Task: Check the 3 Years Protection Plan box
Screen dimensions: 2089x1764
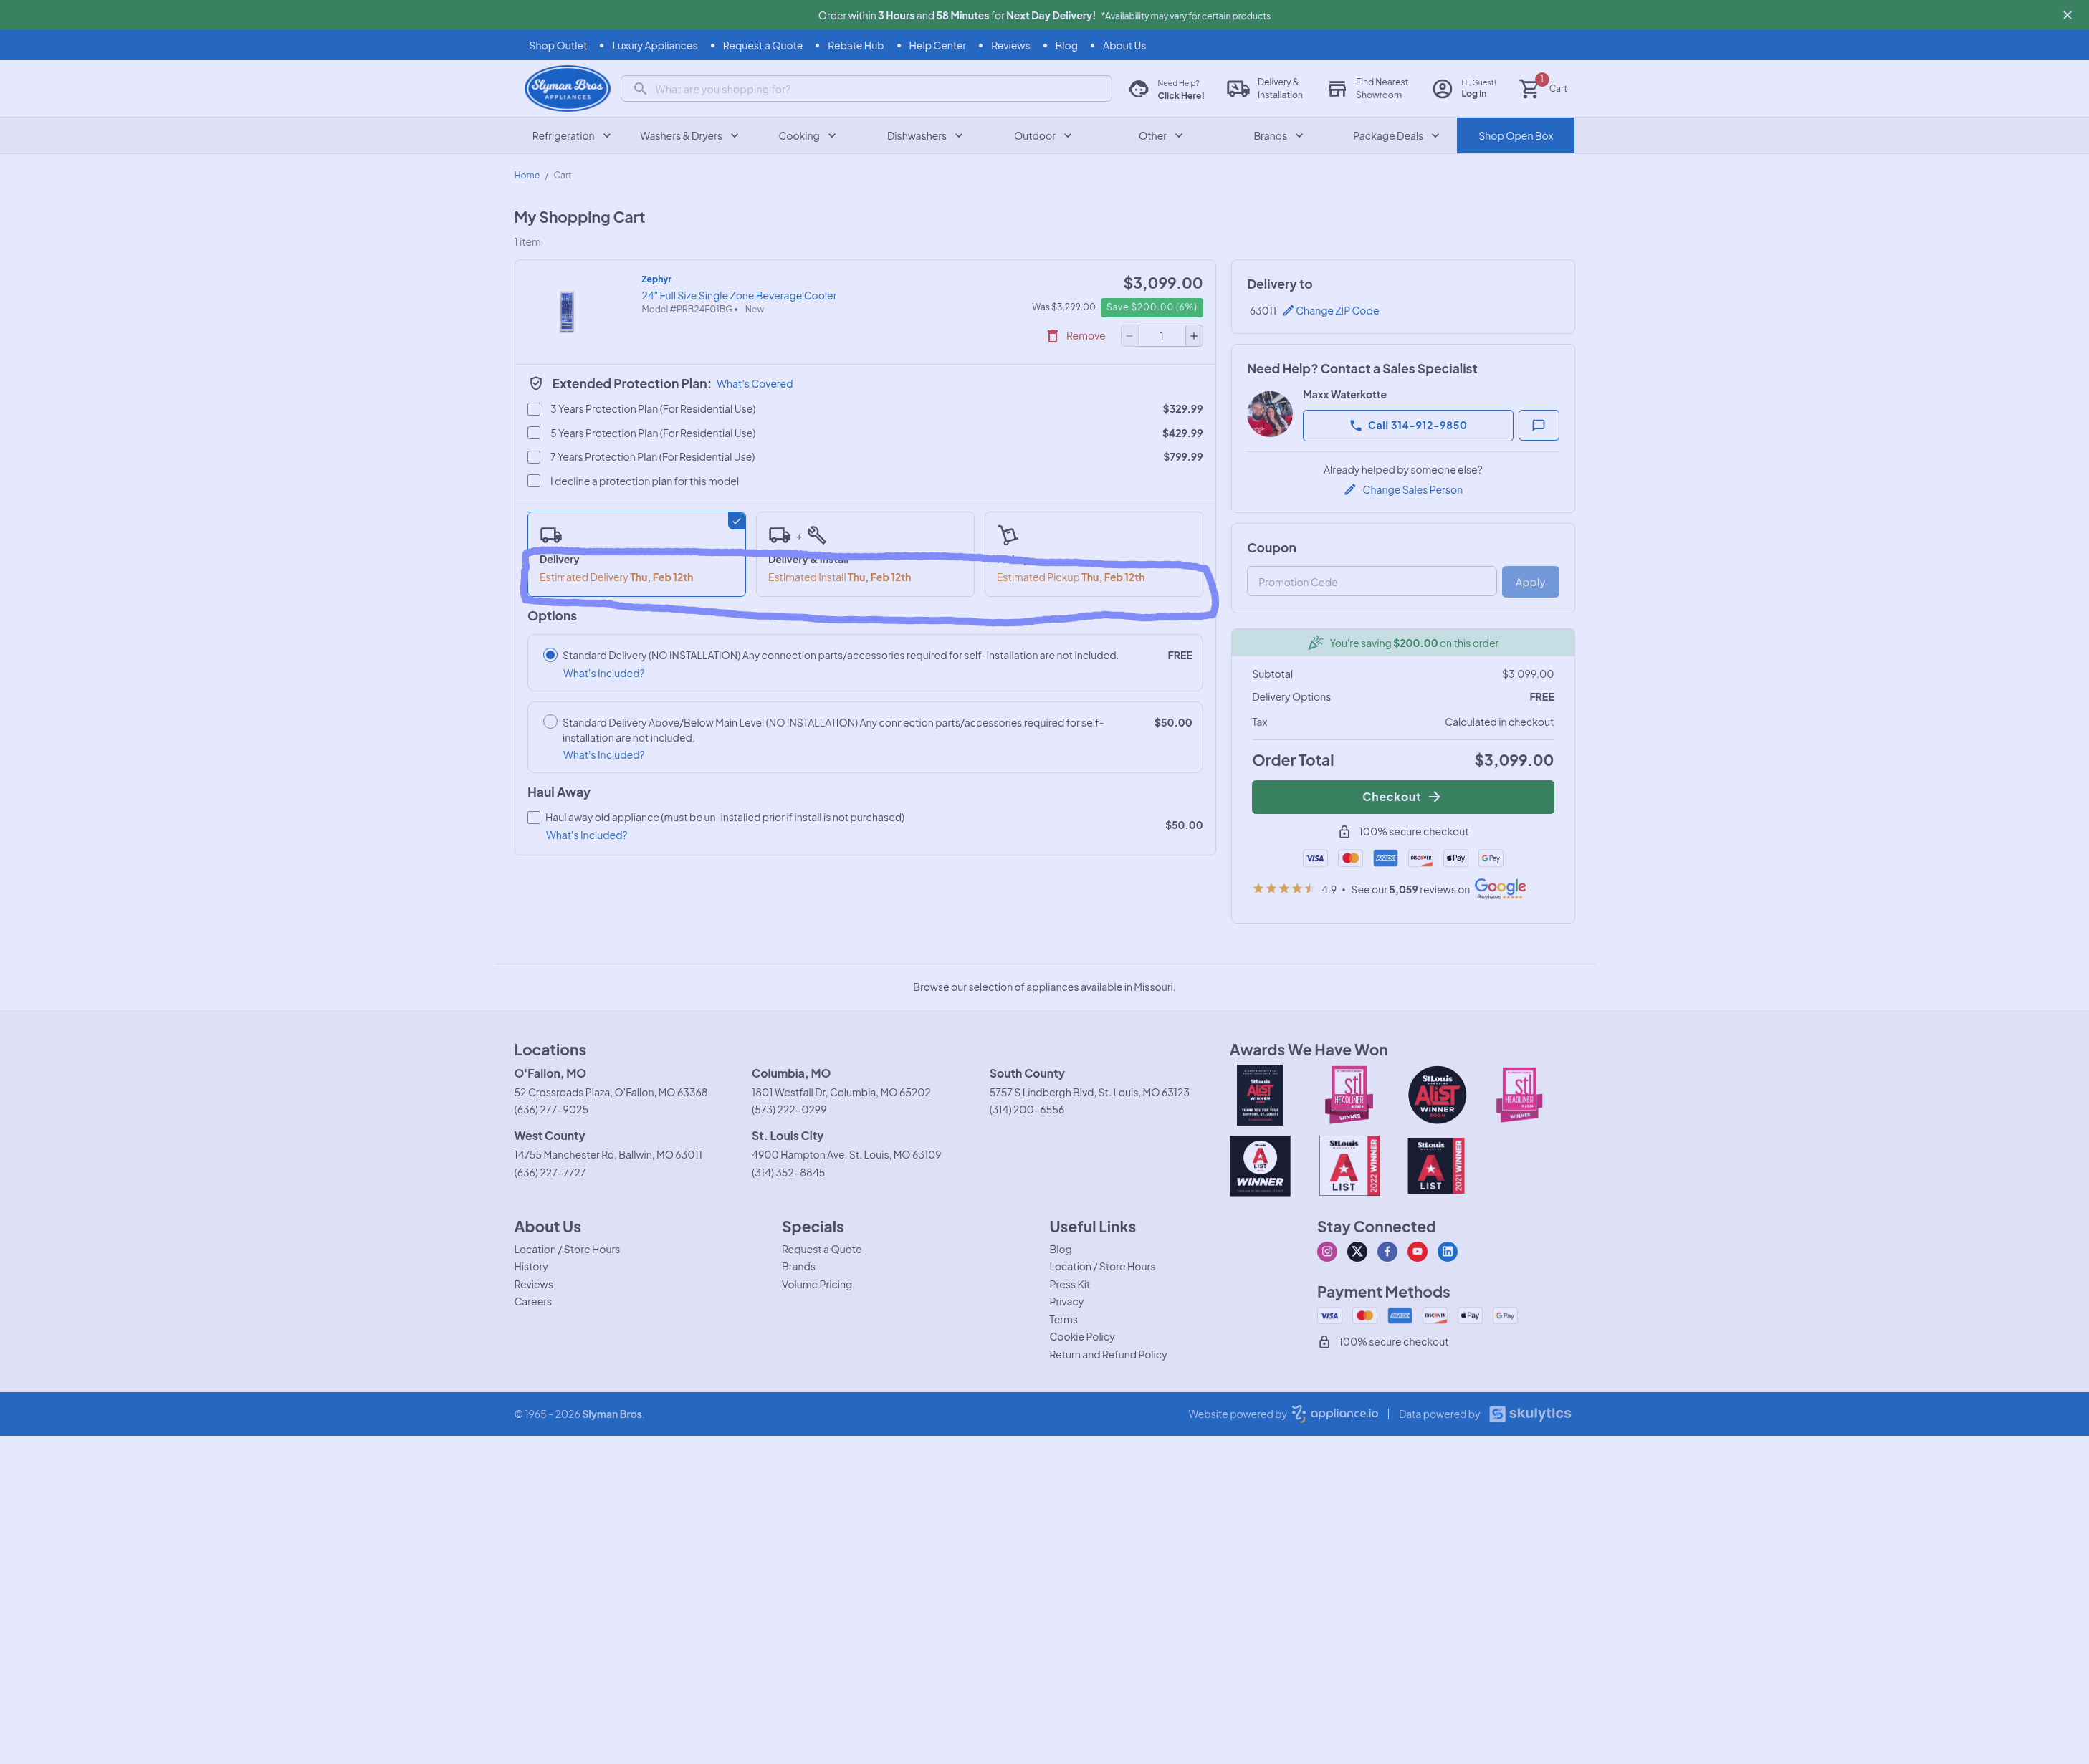Action: 534,409
